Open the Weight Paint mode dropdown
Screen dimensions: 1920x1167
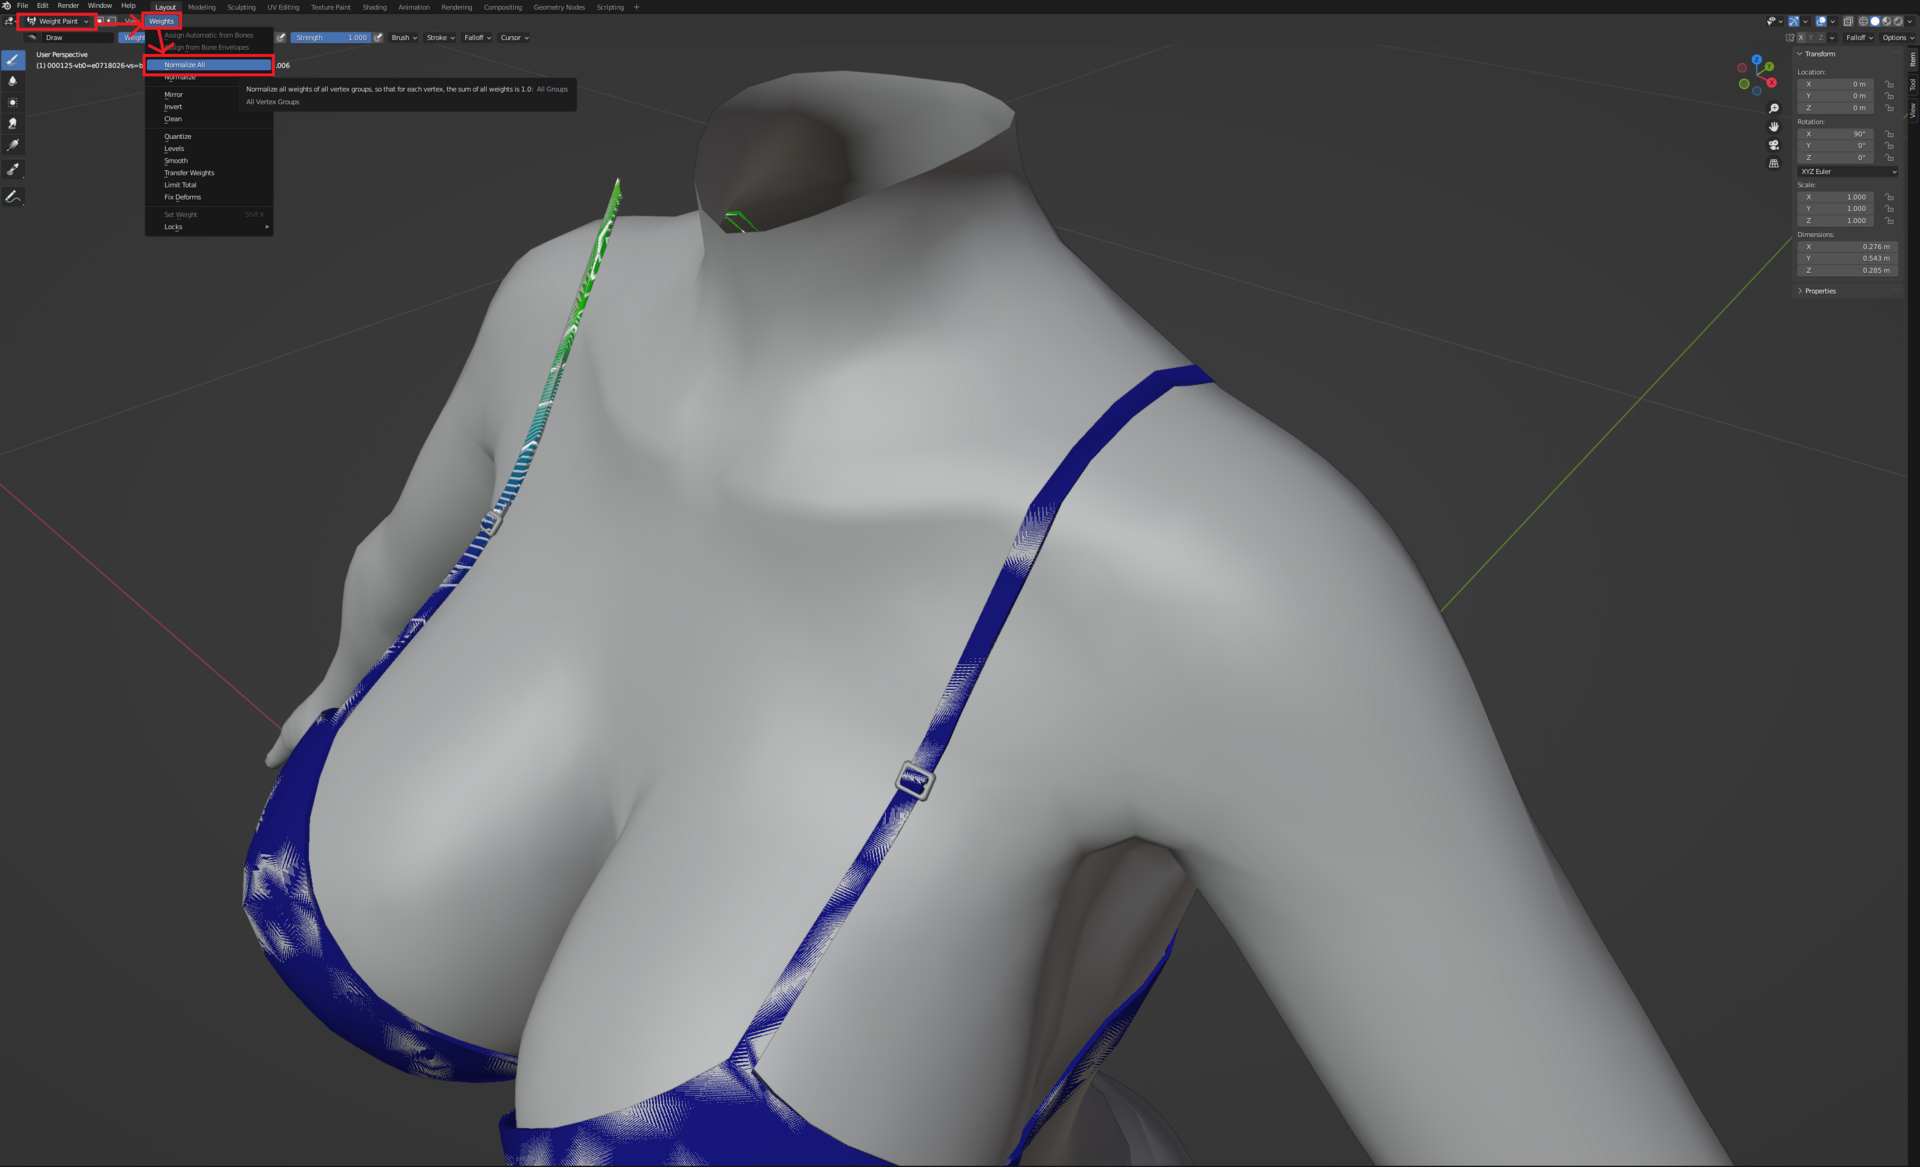[57, 21]
